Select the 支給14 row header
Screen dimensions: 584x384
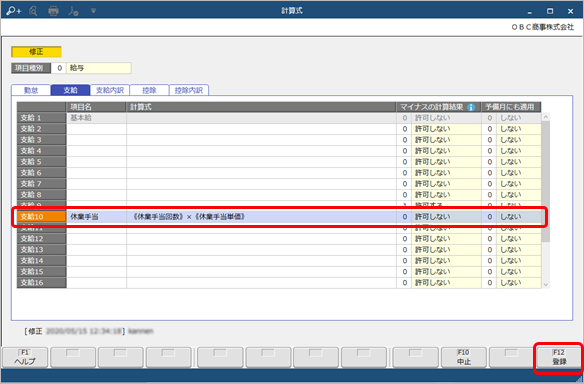click(x=41, y=261)
